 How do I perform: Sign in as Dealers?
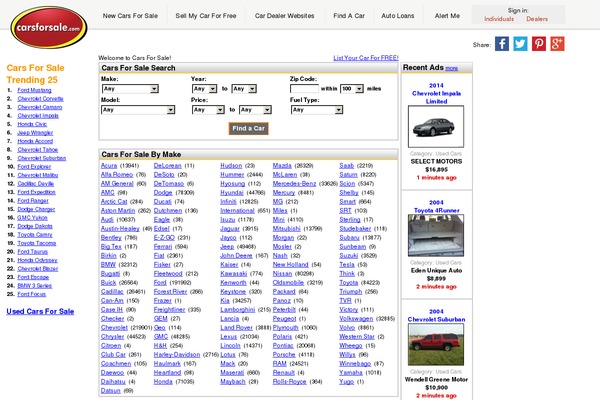coord(537,19)
